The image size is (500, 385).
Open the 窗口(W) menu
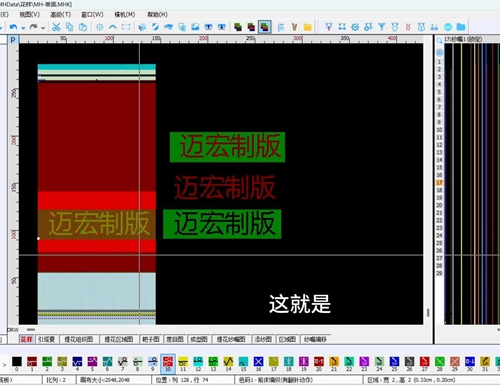pos(92,15)
